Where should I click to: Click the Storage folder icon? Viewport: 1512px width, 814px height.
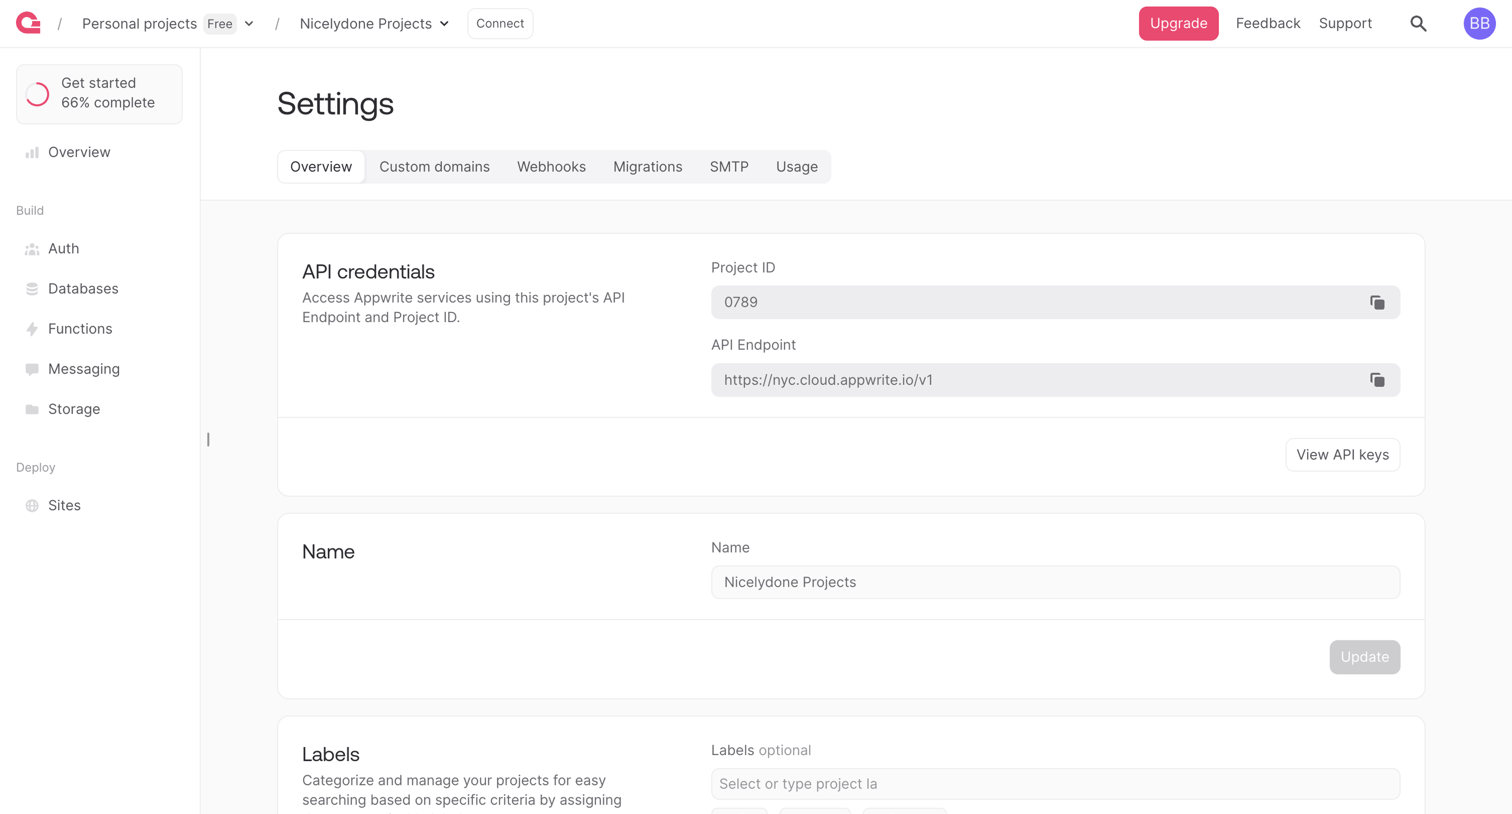tap(32, 409)
